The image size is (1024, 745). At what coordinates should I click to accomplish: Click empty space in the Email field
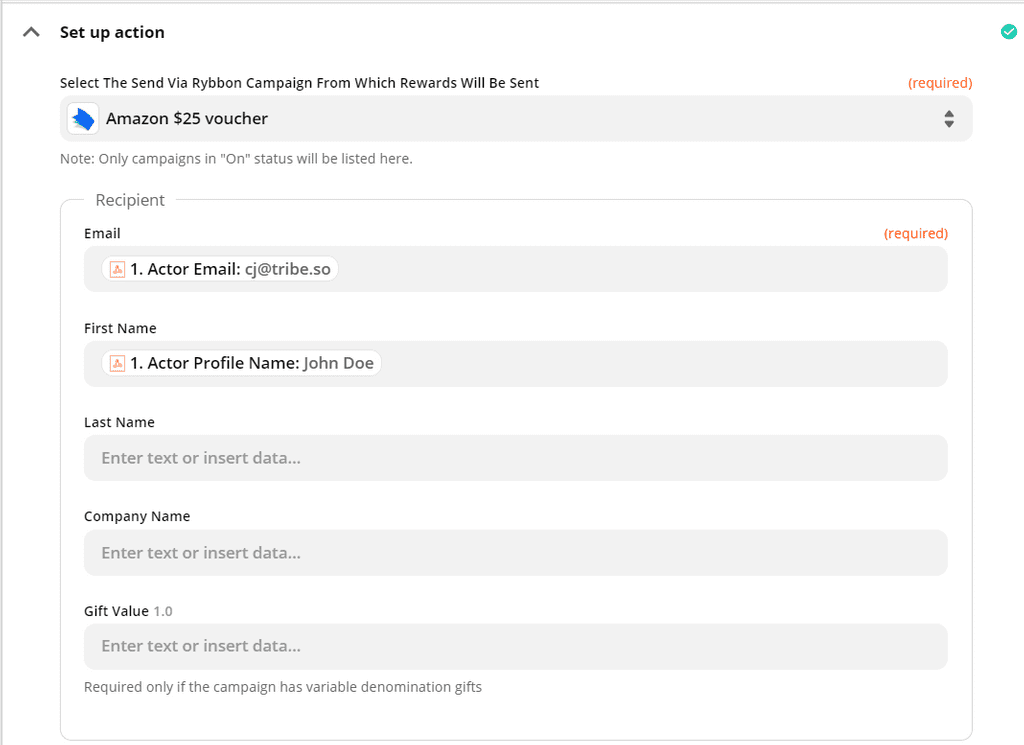pos(640,270)
